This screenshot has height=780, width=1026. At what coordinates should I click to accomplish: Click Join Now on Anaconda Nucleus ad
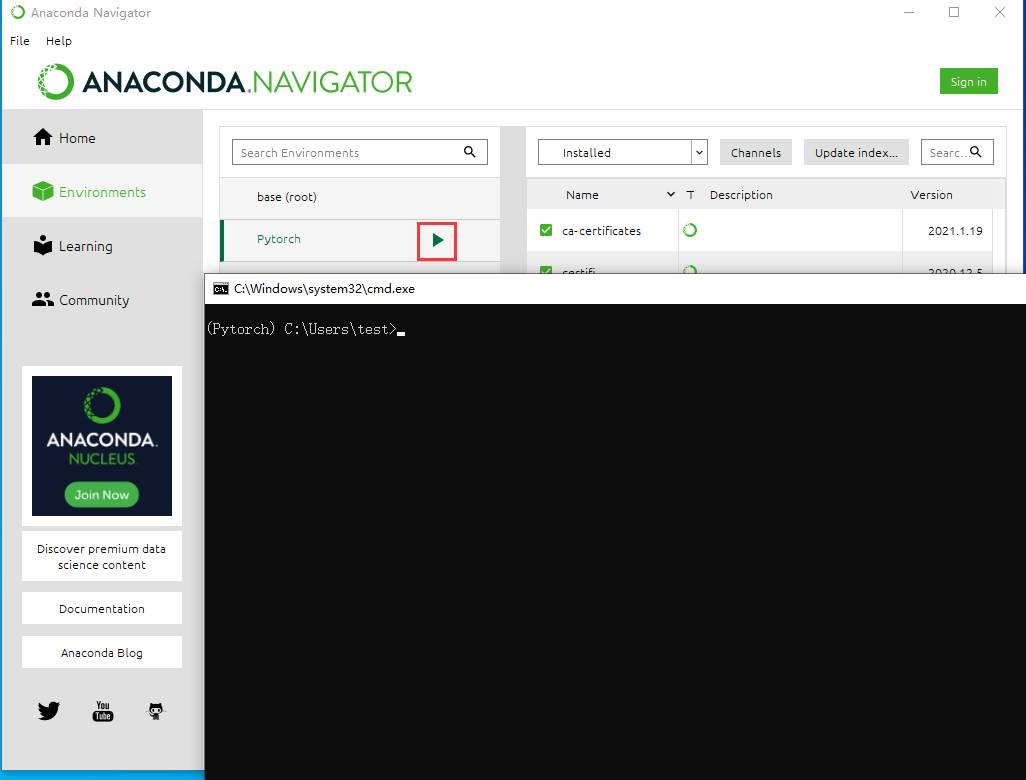[x=101, y=495]
